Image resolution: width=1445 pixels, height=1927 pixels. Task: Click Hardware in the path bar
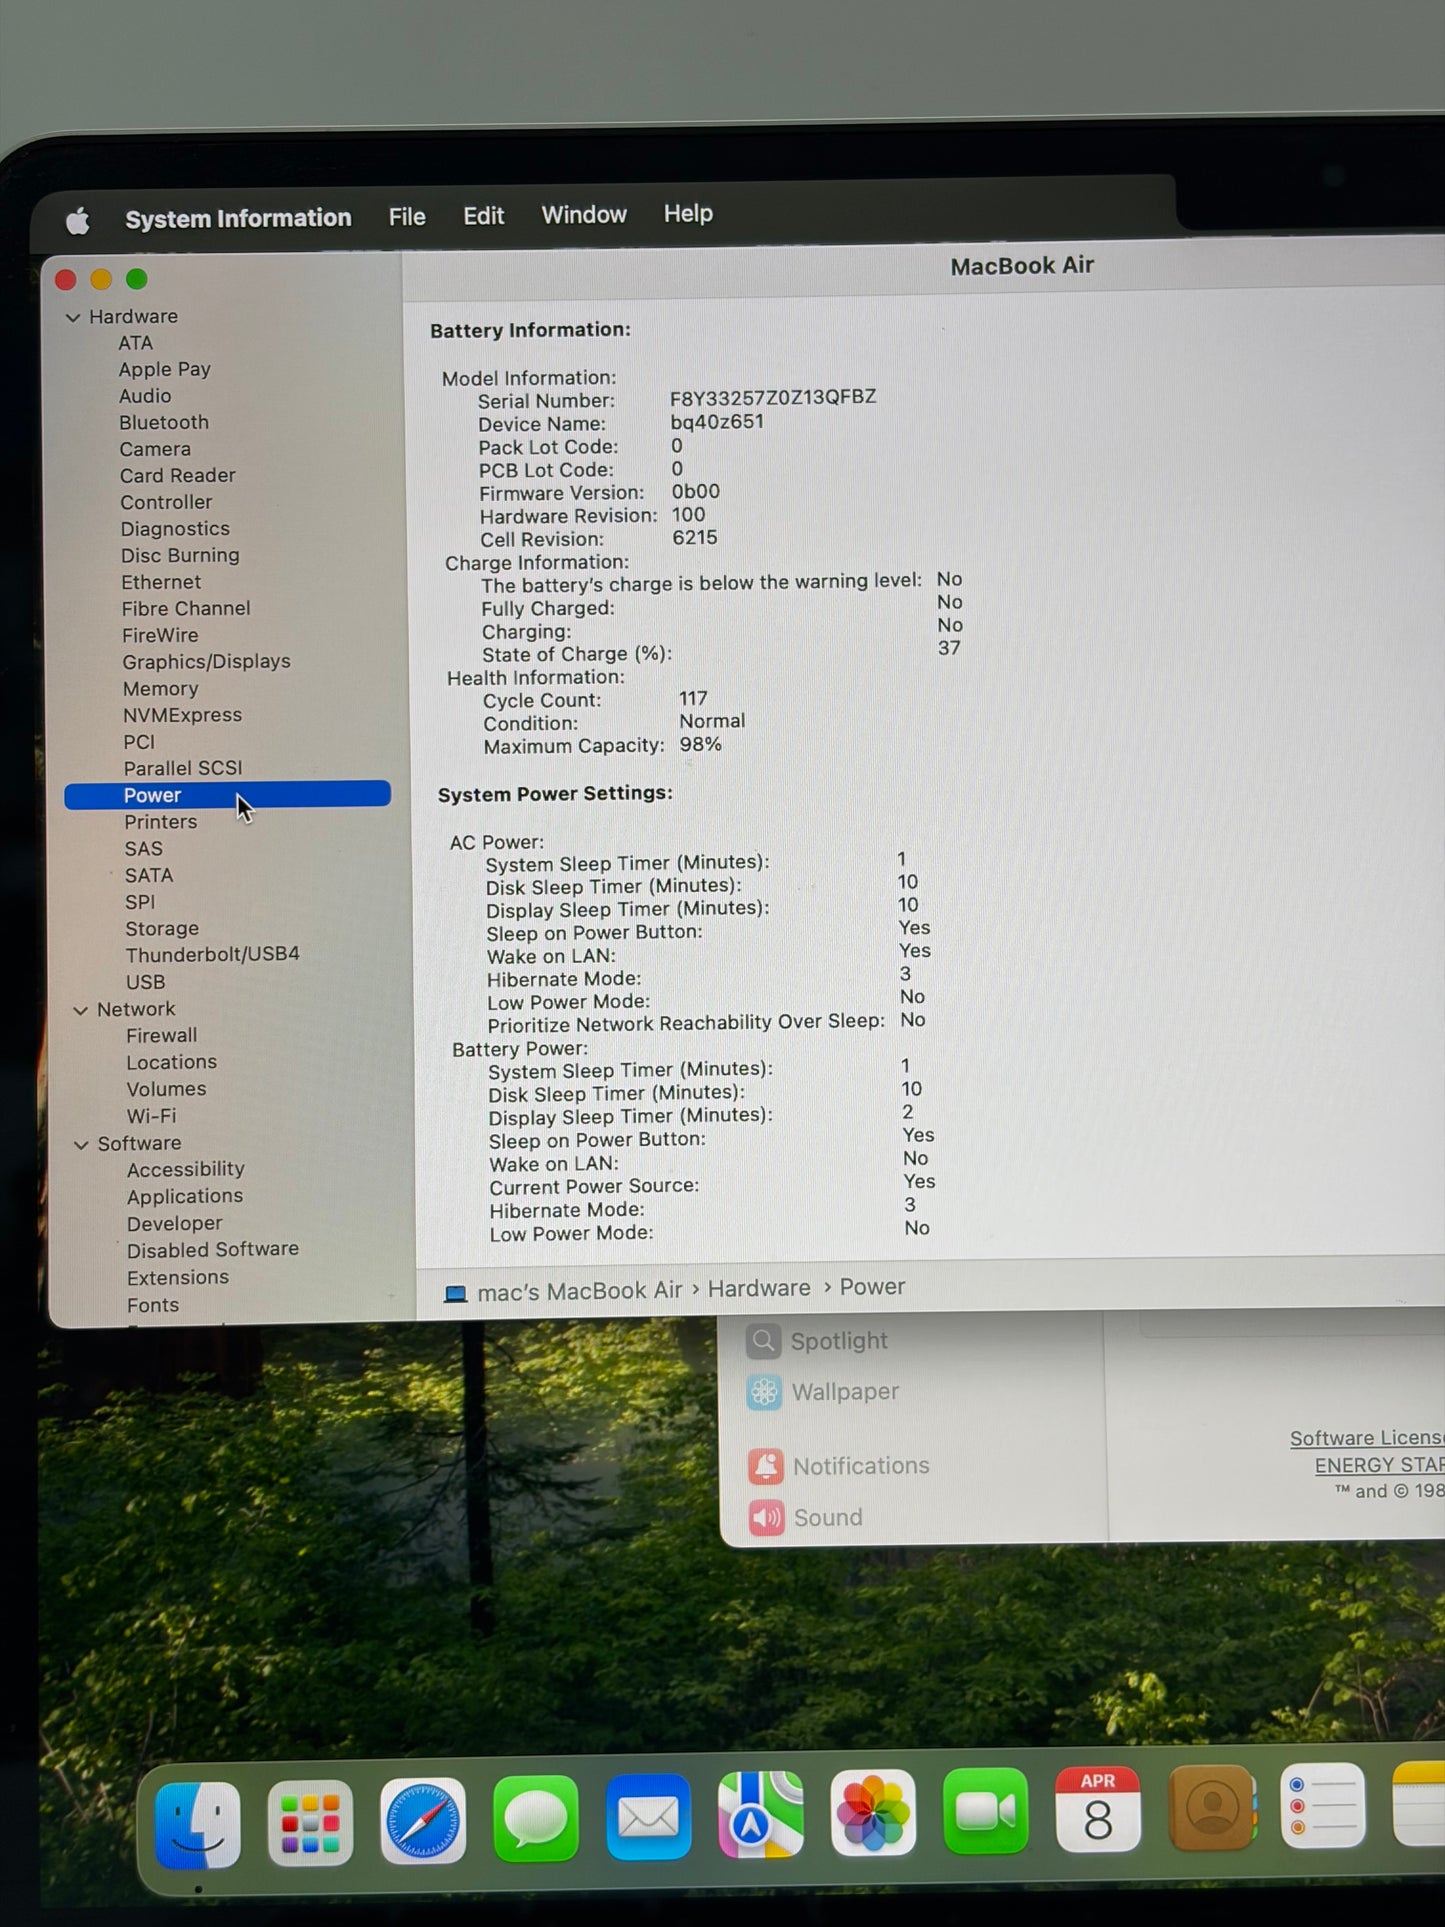(759, 1288)
